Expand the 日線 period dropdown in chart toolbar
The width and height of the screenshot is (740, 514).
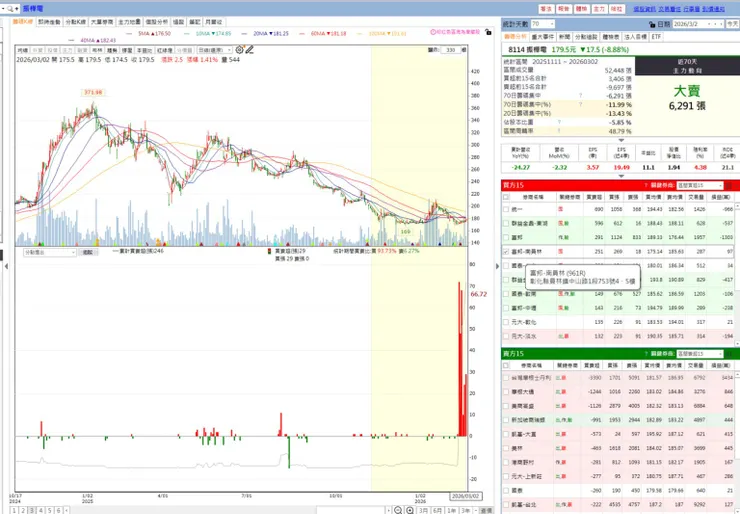215,50
